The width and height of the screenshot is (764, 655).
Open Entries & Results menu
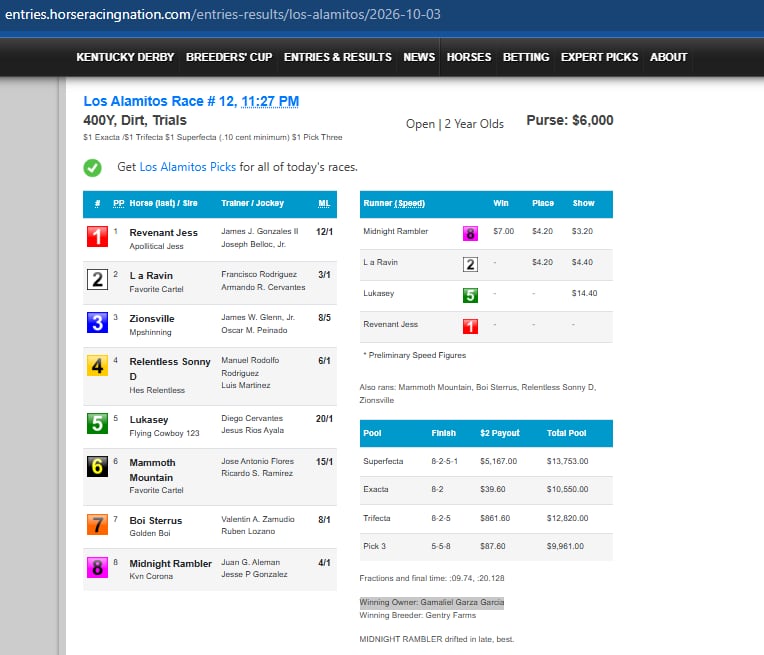coord(338,57)
